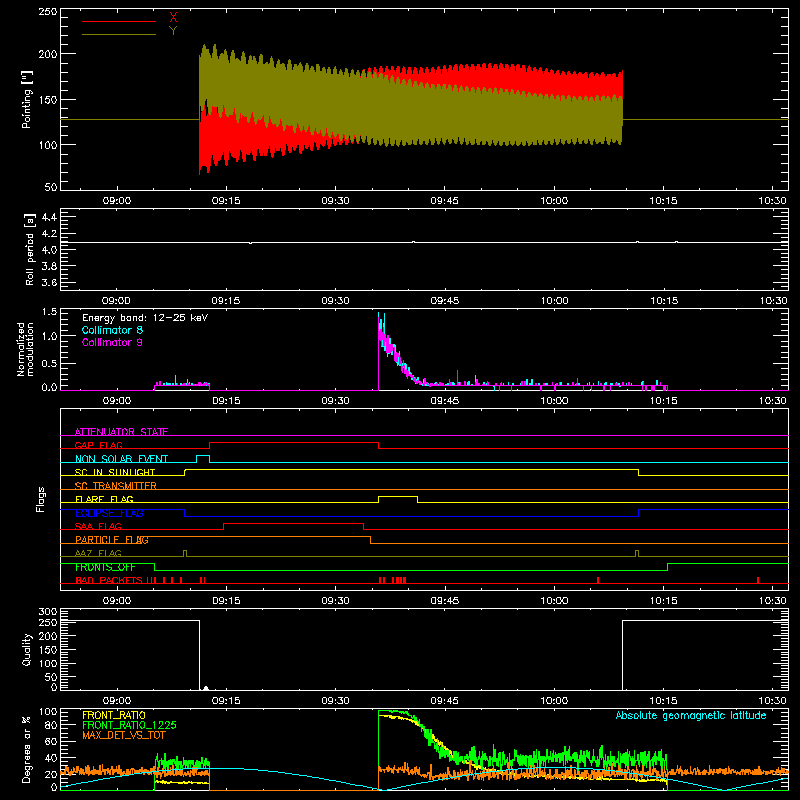800x800 pixels.
Task: Select the green FRONT_RATIO_1225 legend entry
Action: click(130, 725)
